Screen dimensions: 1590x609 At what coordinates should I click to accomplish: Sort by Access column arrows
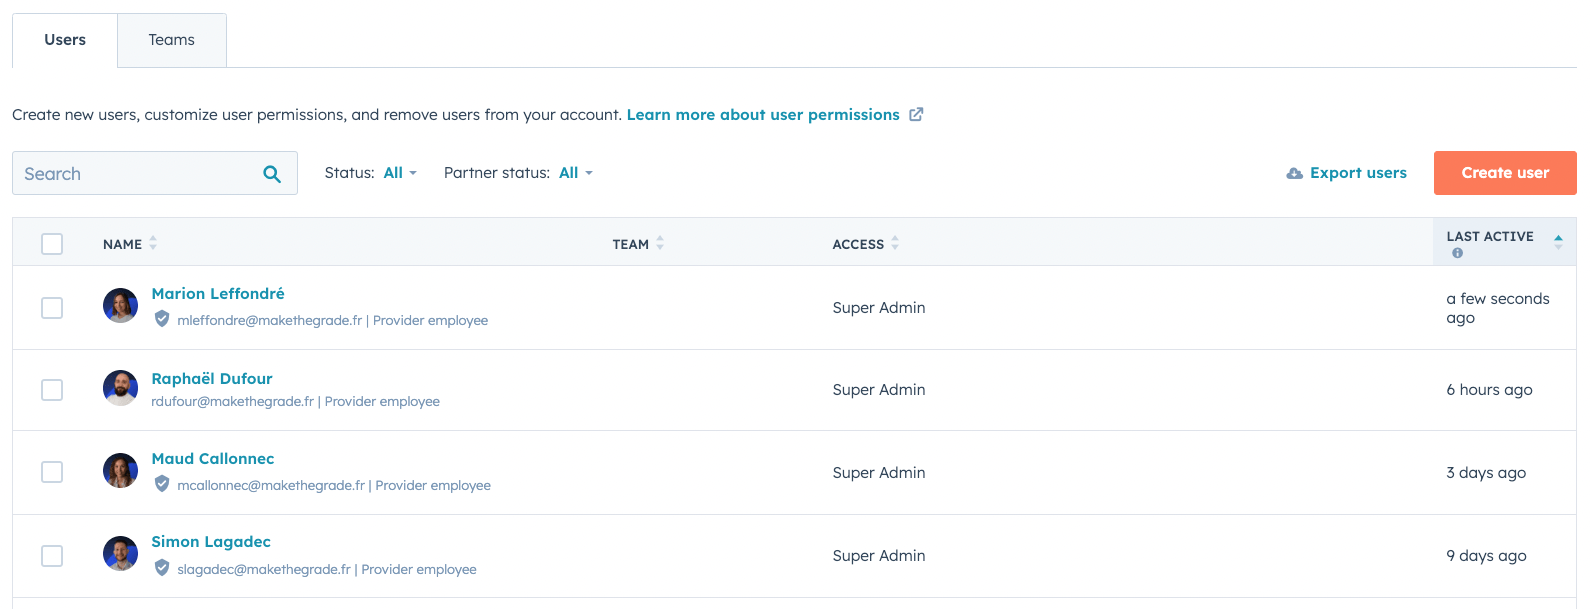tap(895, 243)
